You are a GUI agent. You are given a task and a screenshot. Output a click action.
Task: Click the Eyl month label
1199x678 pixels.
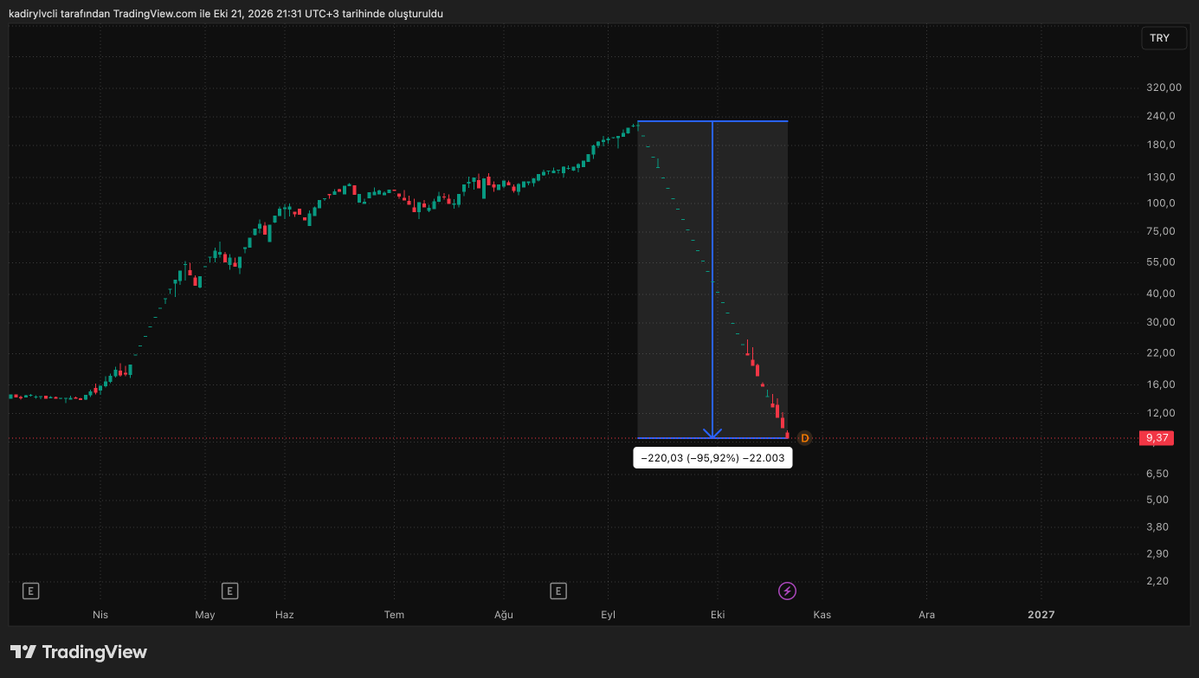pyautogui.click(x=608, y=615)
